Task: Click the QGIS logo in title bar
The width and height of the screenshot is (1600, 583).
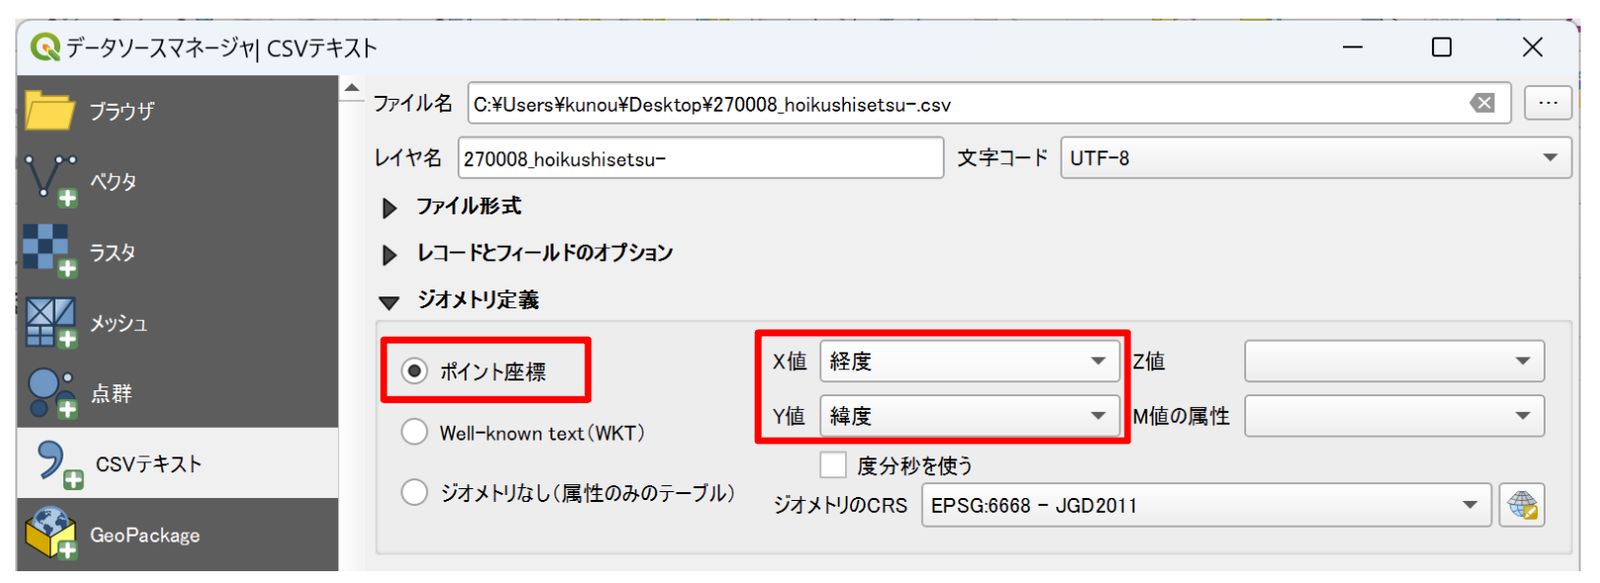Action: click(x=45, y=47)
